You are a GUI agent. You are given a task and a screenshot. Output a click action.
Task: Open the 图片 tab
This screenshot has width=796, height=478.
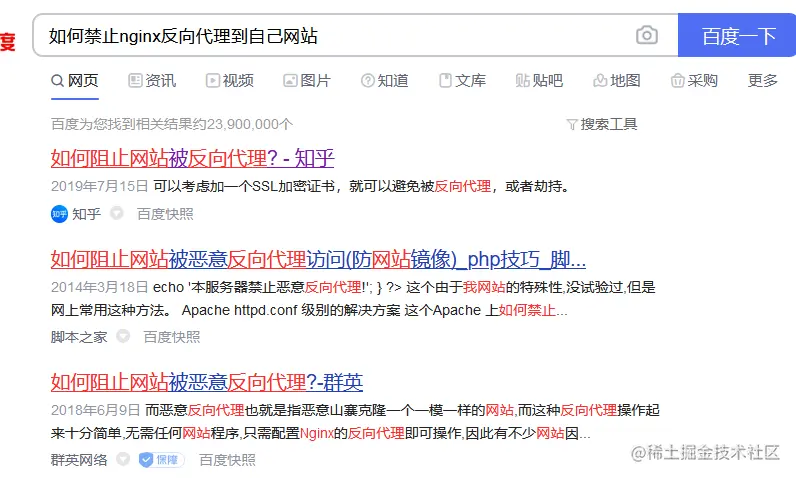click(x=307, y=80)
